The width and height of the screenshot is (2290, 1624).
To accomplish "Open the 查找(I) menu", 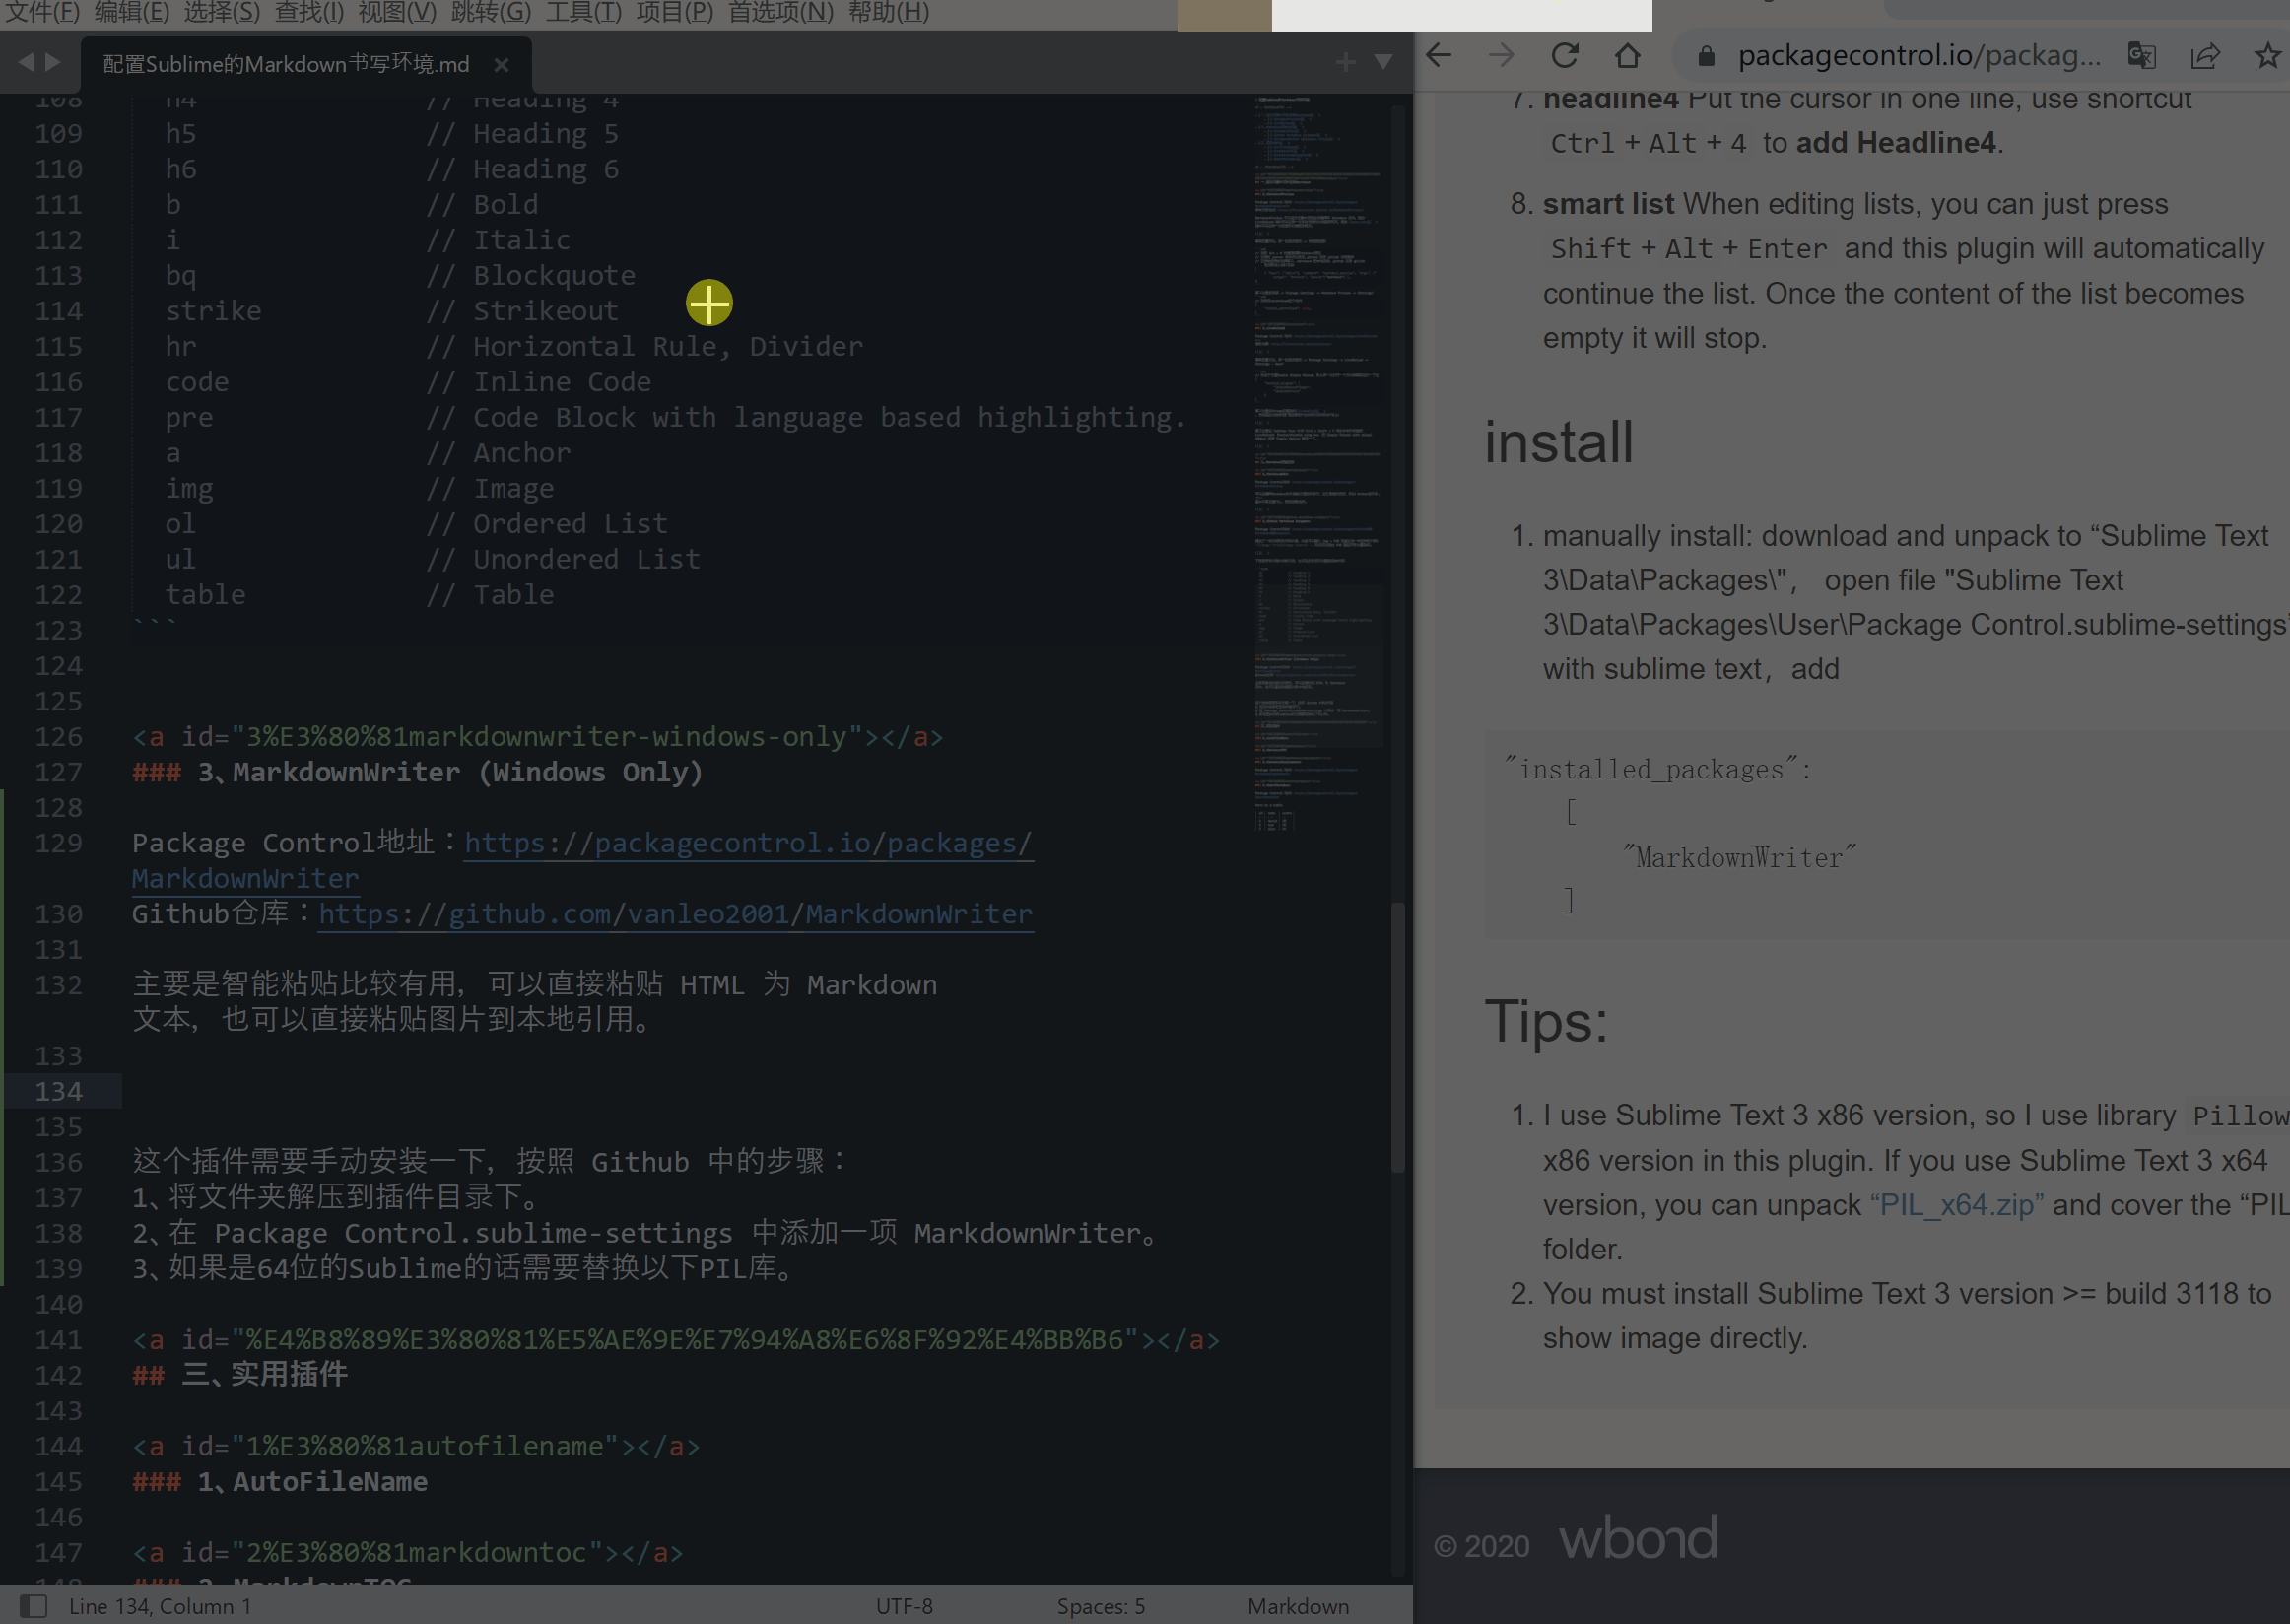I will click(310, 12).
